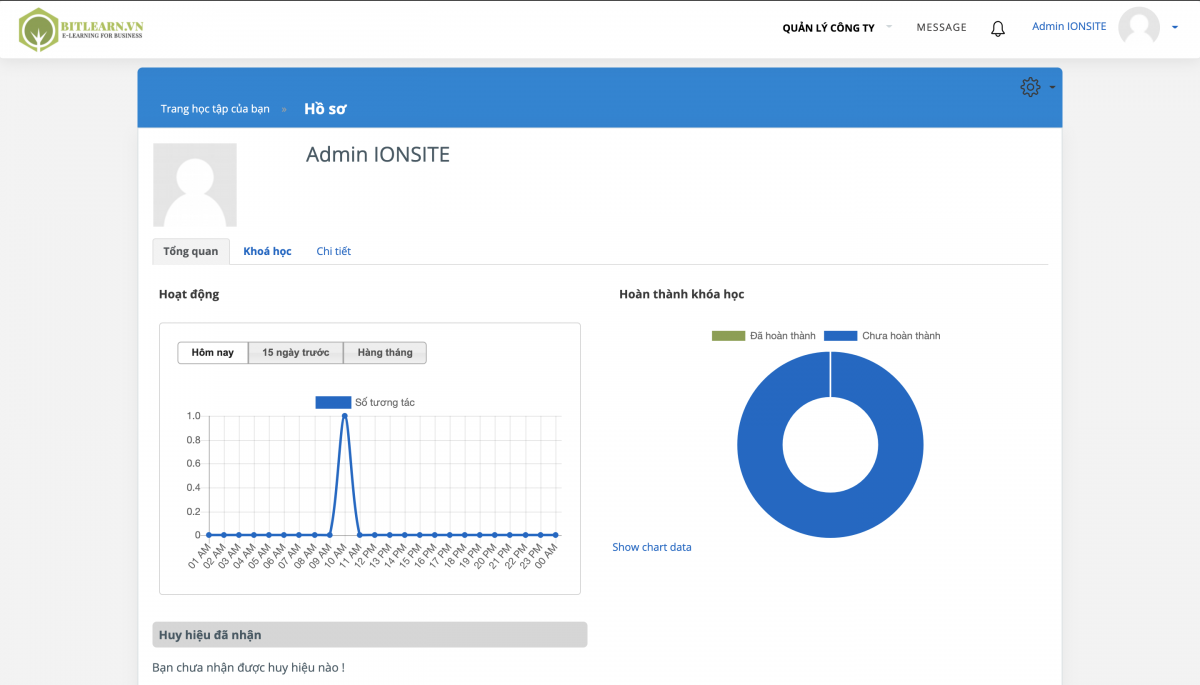Click the Hoạt động section title
Screen dimensions: 1200x685
tap(189, 294)
